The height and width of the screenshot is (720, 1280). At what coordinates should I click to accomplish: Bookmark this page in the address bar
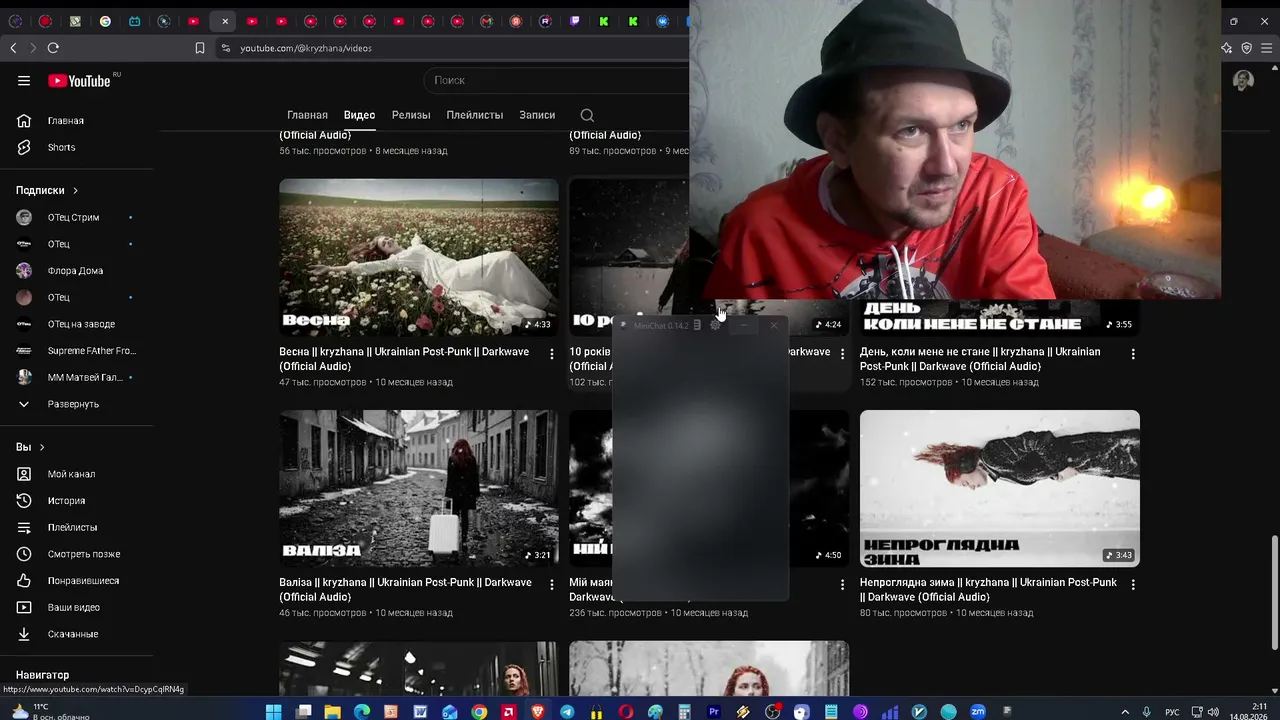point(200,48)
